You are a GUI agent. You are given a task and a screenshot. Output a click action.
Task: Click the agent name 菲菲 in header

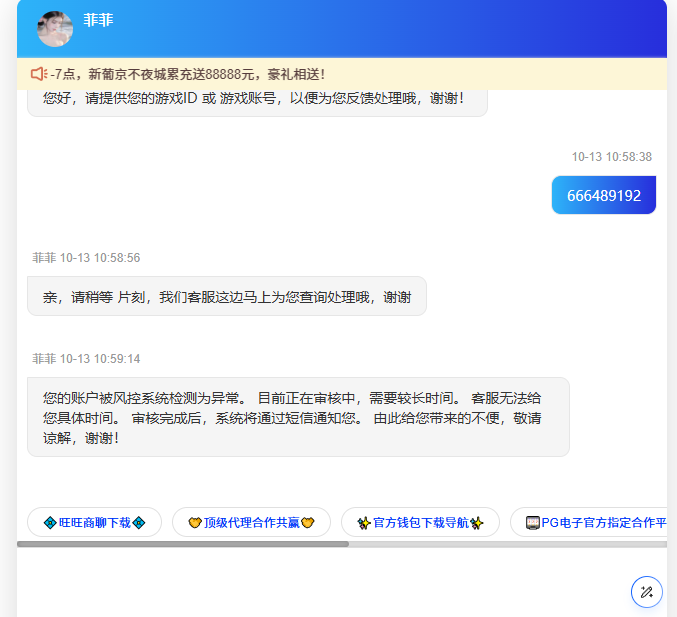(x=98, y=20)
